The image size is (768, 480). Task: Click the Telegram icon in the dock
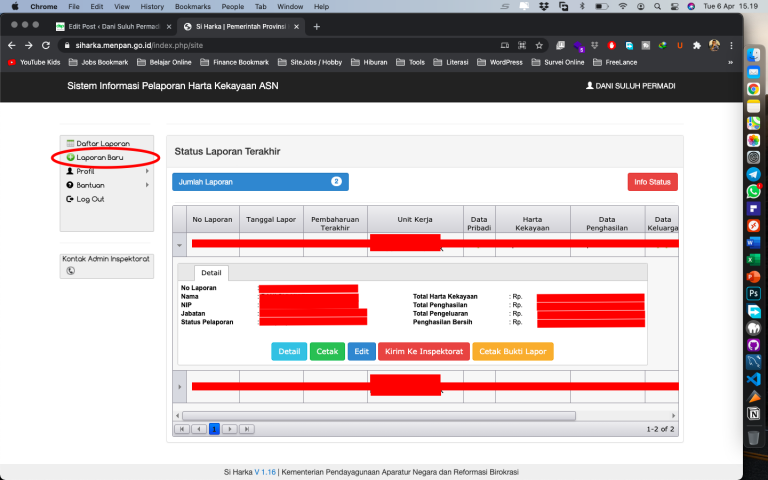pyautogui.click(x=753, y=174)
